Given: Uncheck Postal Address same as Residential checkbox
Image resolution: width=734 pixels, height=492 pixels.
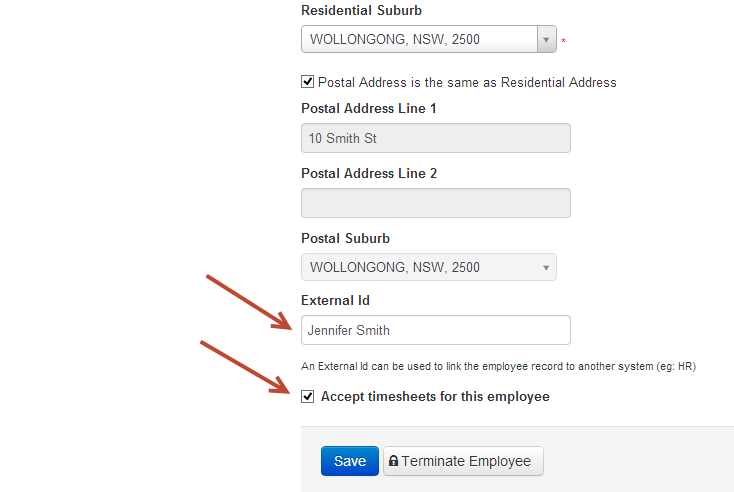Looking at the screenshot, I should pos(308,82).
